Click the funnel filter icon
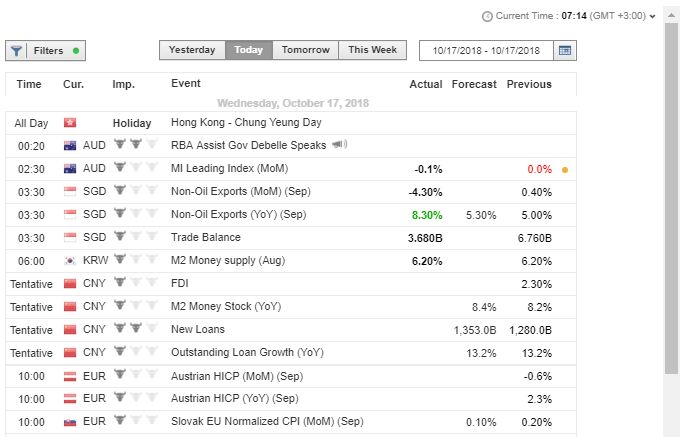This screenshot has width=684, height=437. (18, 50)
